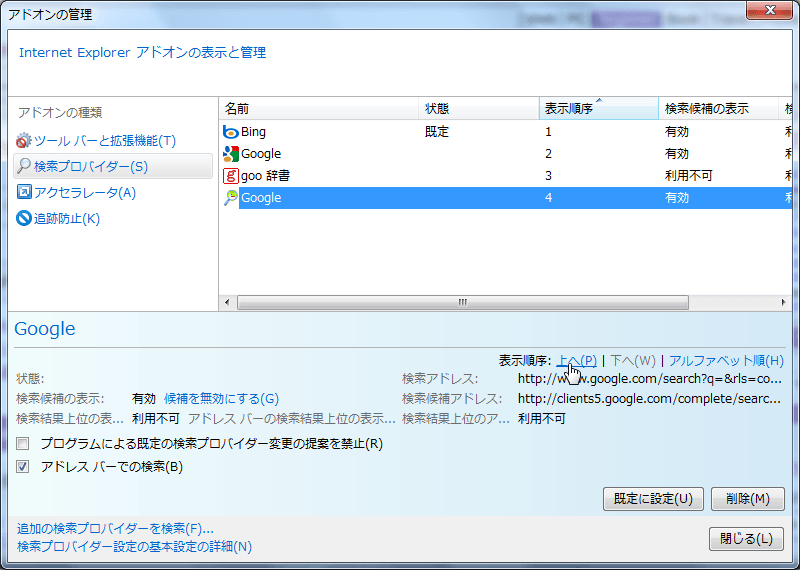Sort by 検索候補の表示 column header
The width and height of the screenshot is (800, 570).
click(718, 109)
